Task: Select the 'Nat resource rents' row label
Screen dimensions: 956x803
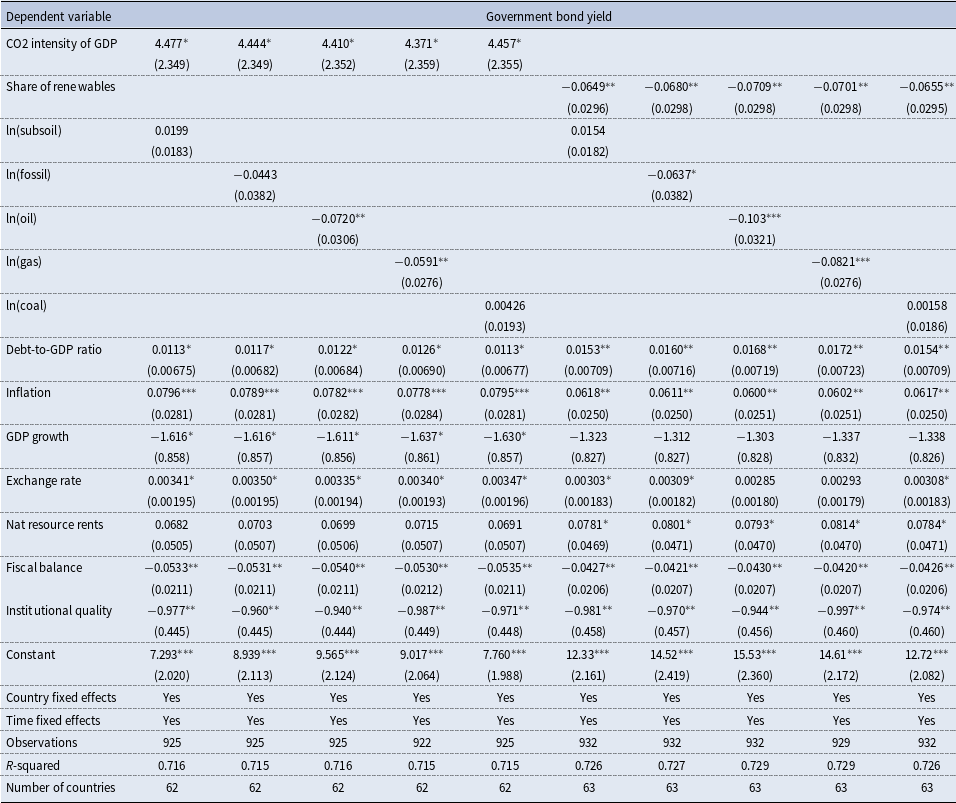Action: [54, 524]
